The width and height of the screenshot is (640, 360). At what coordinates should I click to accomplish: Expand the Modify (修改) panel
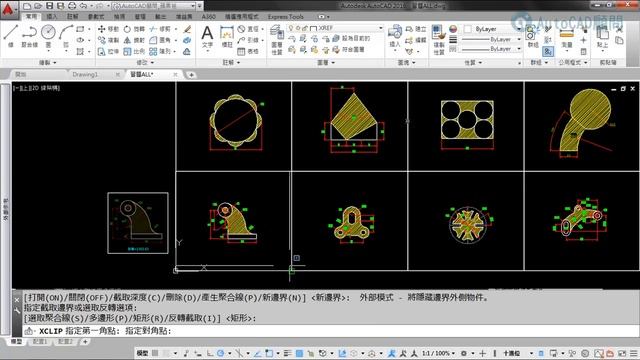coord(145,62)
